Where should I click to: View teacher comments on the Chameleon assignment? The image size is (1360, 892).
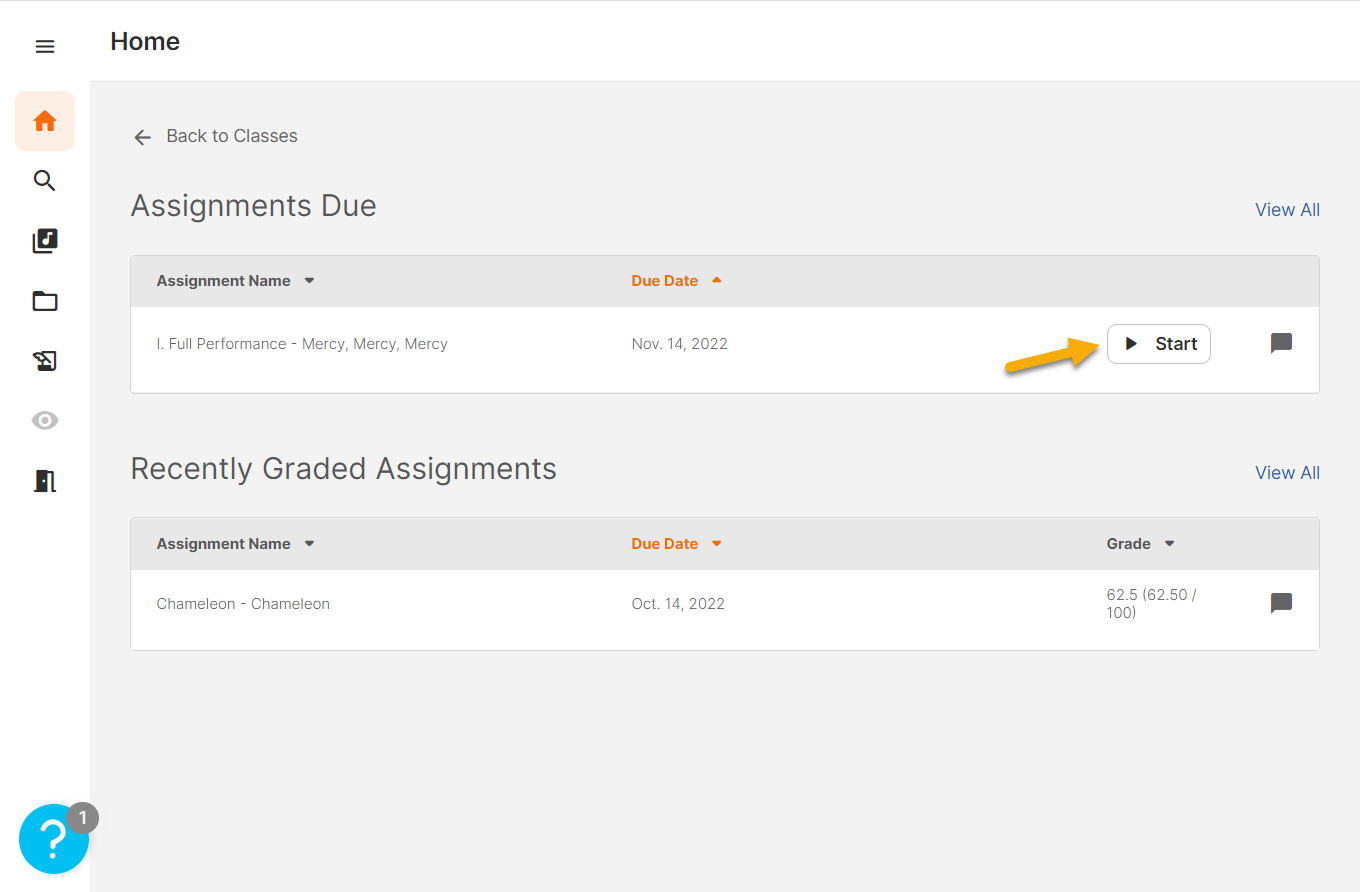point(1281,603)
